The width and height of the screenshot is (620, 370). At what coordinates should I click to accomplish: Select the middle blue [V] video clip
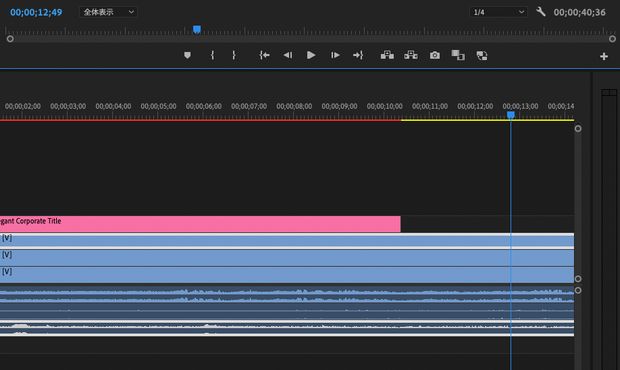(287, 258)
